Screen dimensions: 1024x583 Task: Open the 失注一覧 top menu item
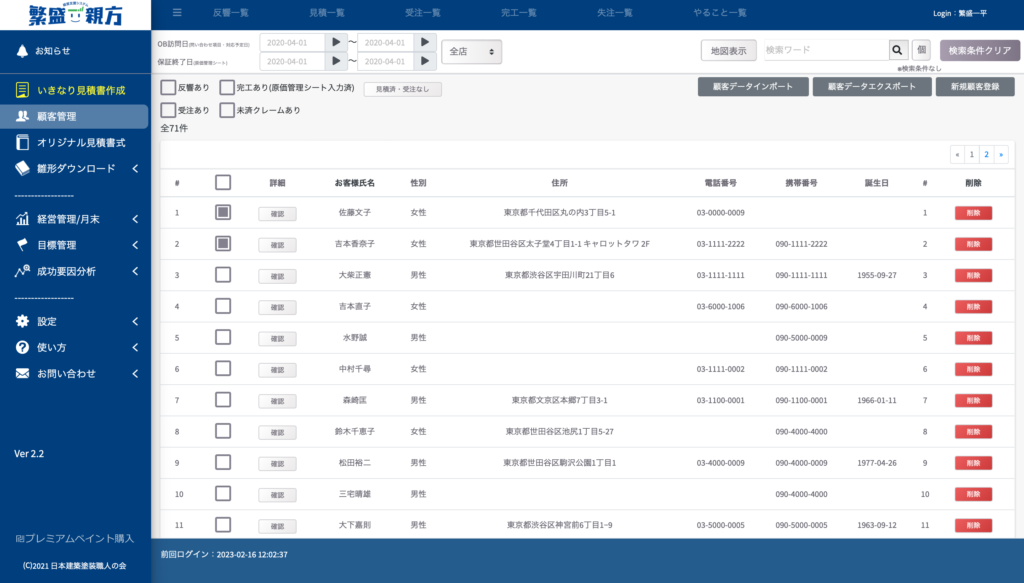[x=615, y=12]
